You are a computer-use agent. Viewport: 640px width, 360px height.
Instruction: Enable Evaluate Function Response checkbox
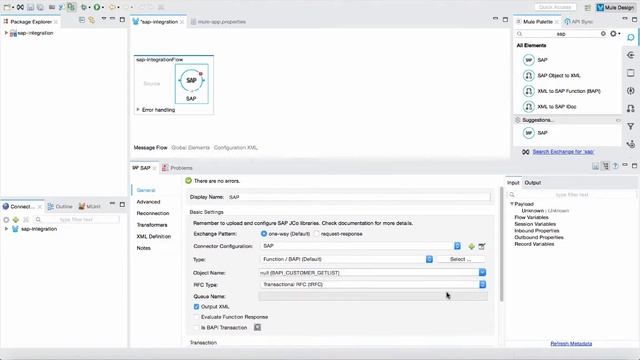click(x=196, y=317)
